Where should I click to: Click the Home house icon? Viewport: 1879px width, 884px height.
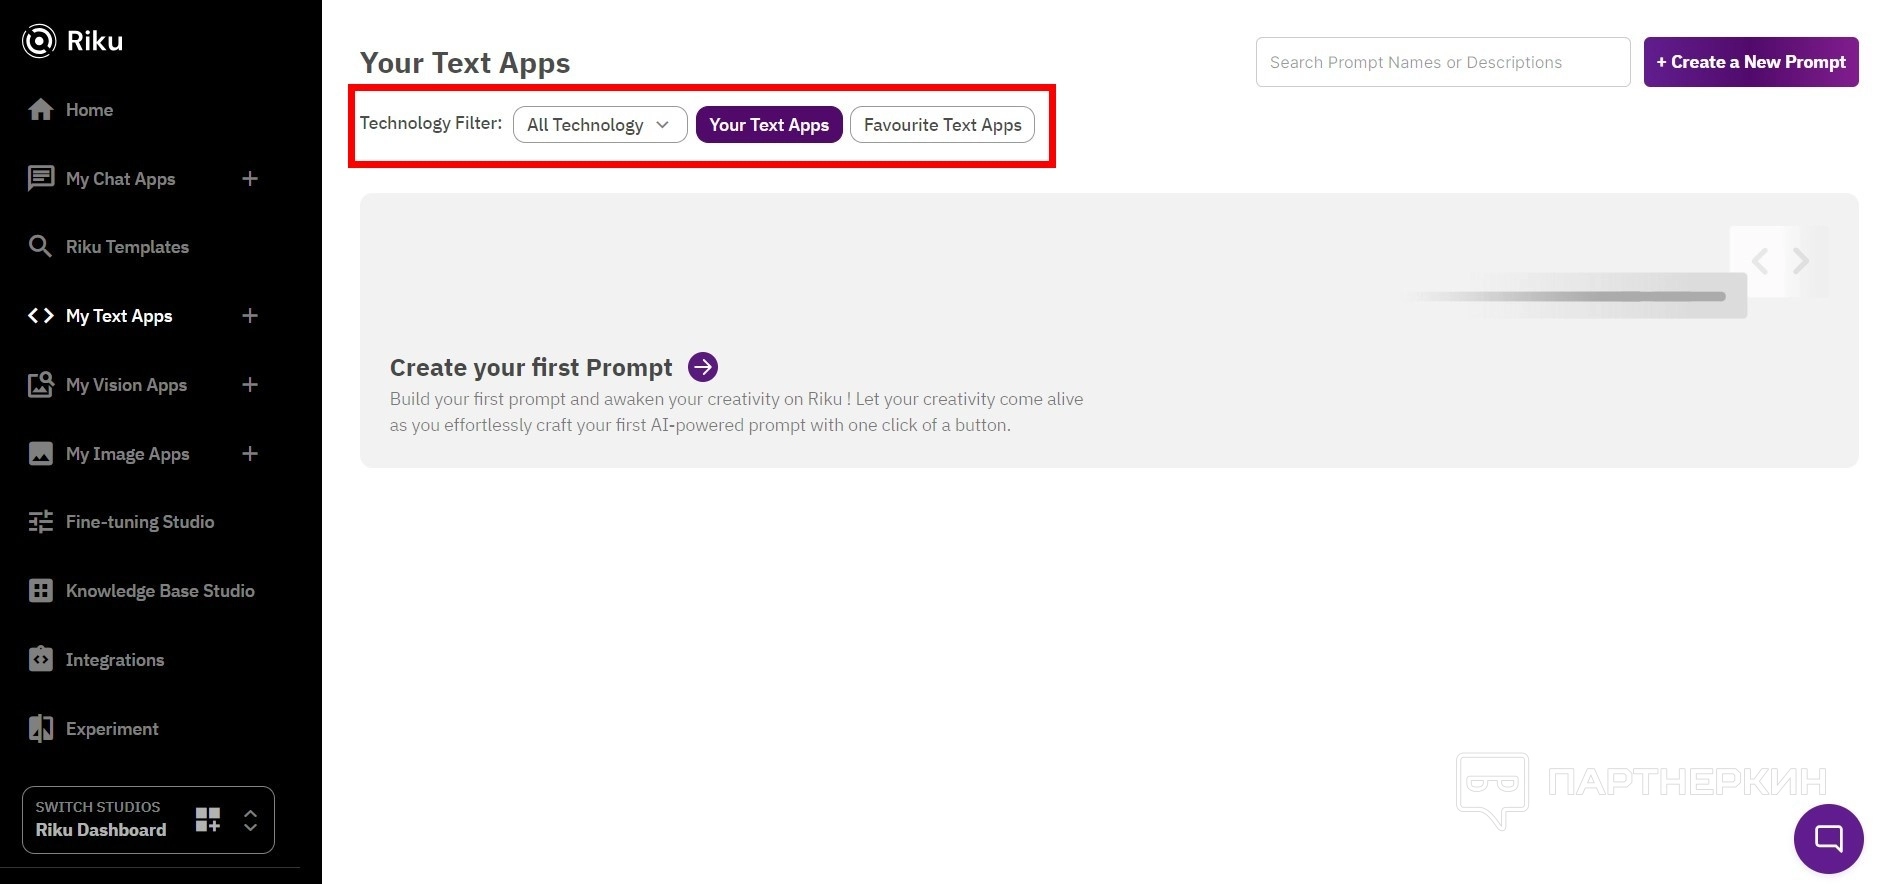coord(41,110)
